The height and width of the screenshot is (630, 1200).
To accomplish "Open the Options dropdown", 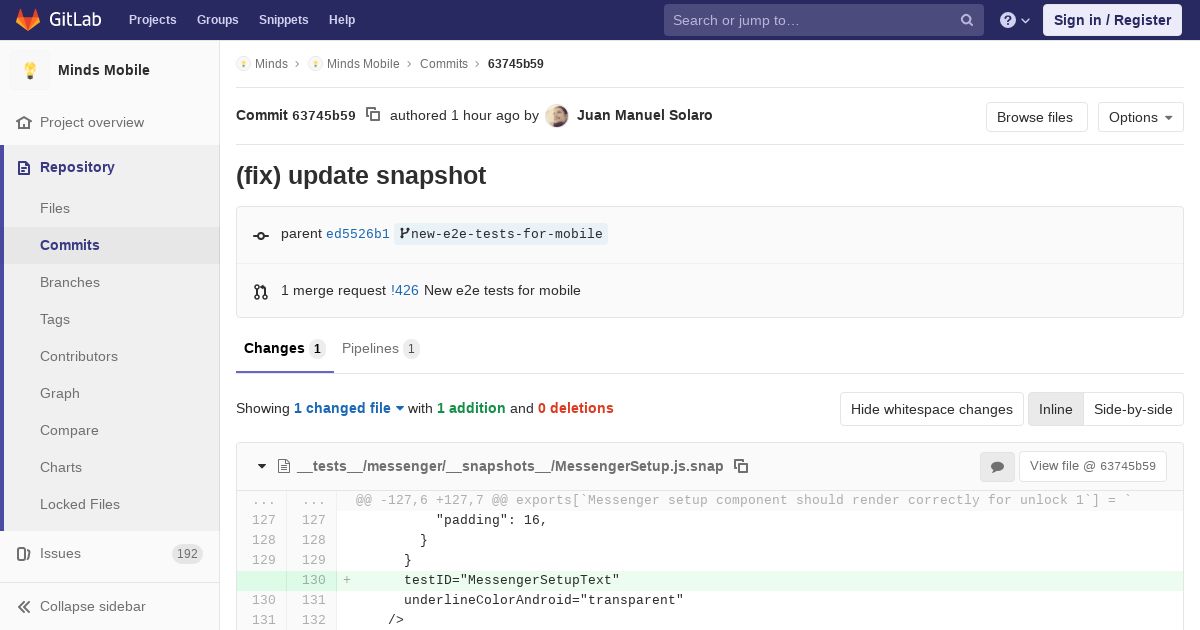I will 1140,117.
